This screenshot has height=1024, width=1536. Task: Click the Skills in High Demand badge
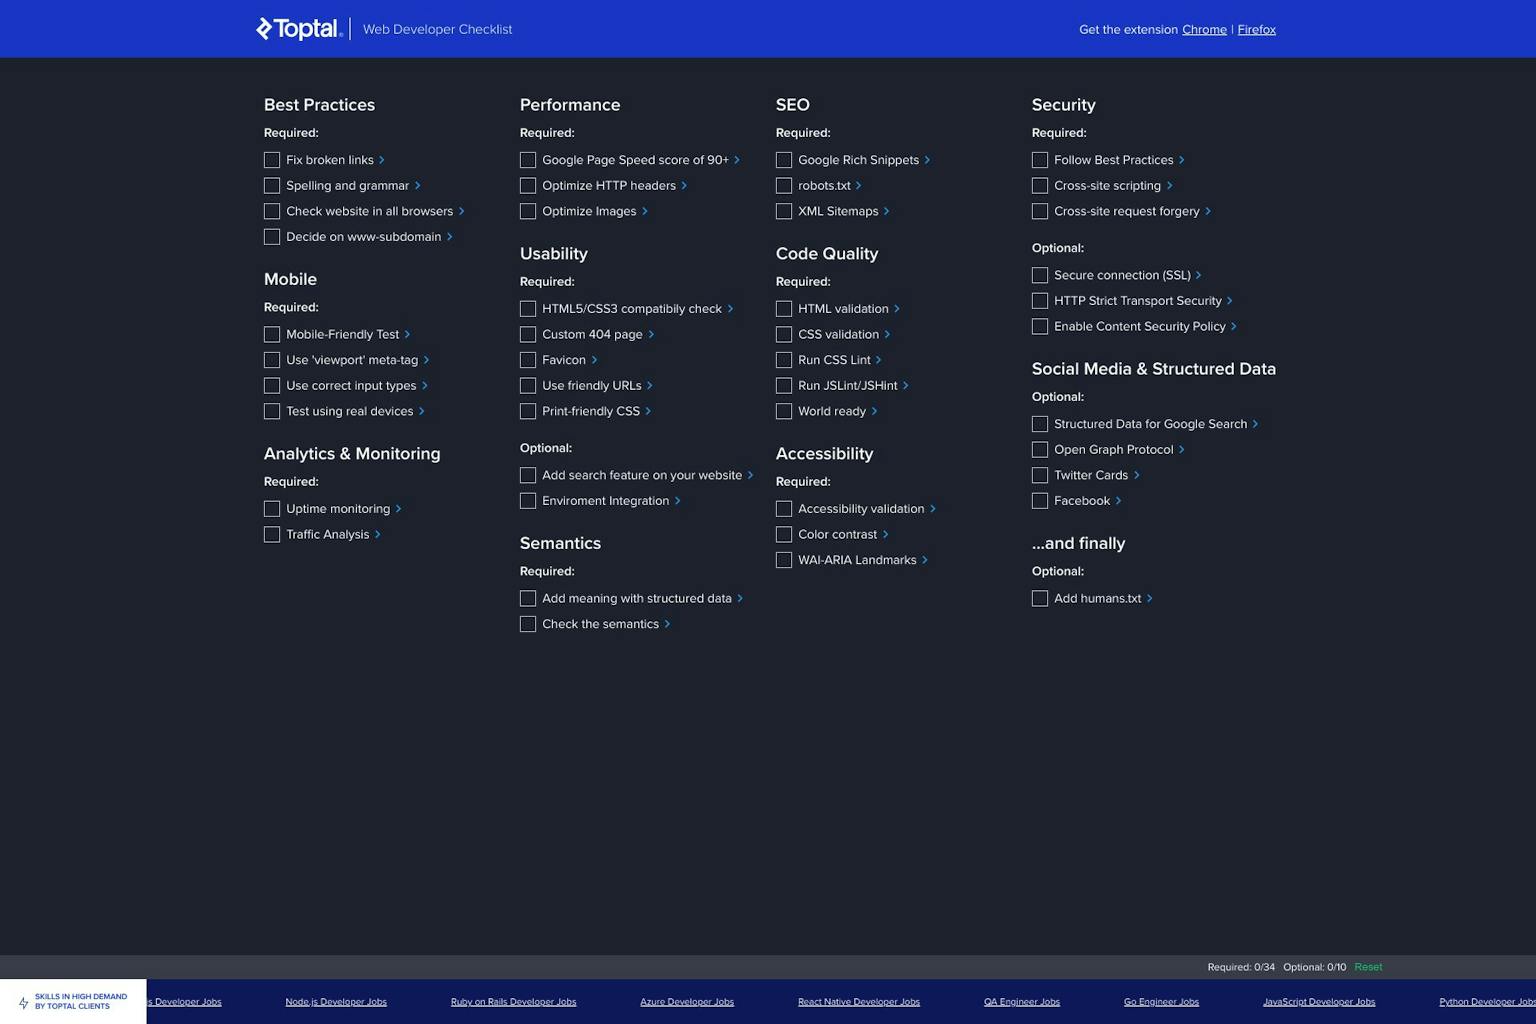(73, 1001)
